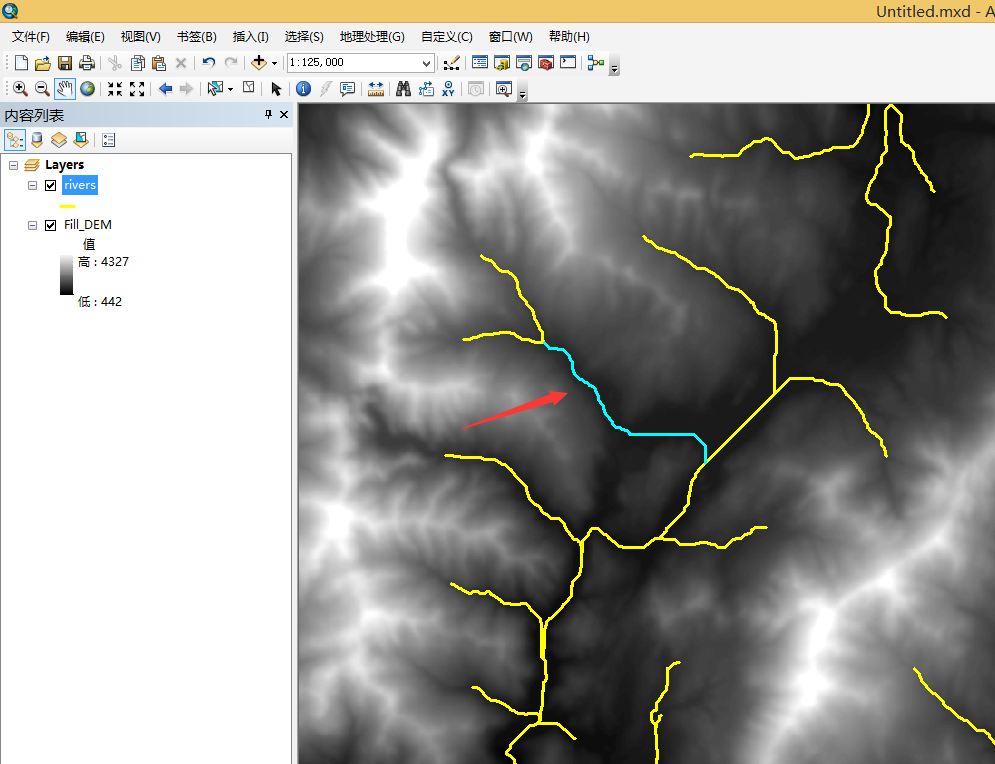This screenshot has width=995, height=764.
Task: Open the 选择(S) menu
Action: pos(304,37)
